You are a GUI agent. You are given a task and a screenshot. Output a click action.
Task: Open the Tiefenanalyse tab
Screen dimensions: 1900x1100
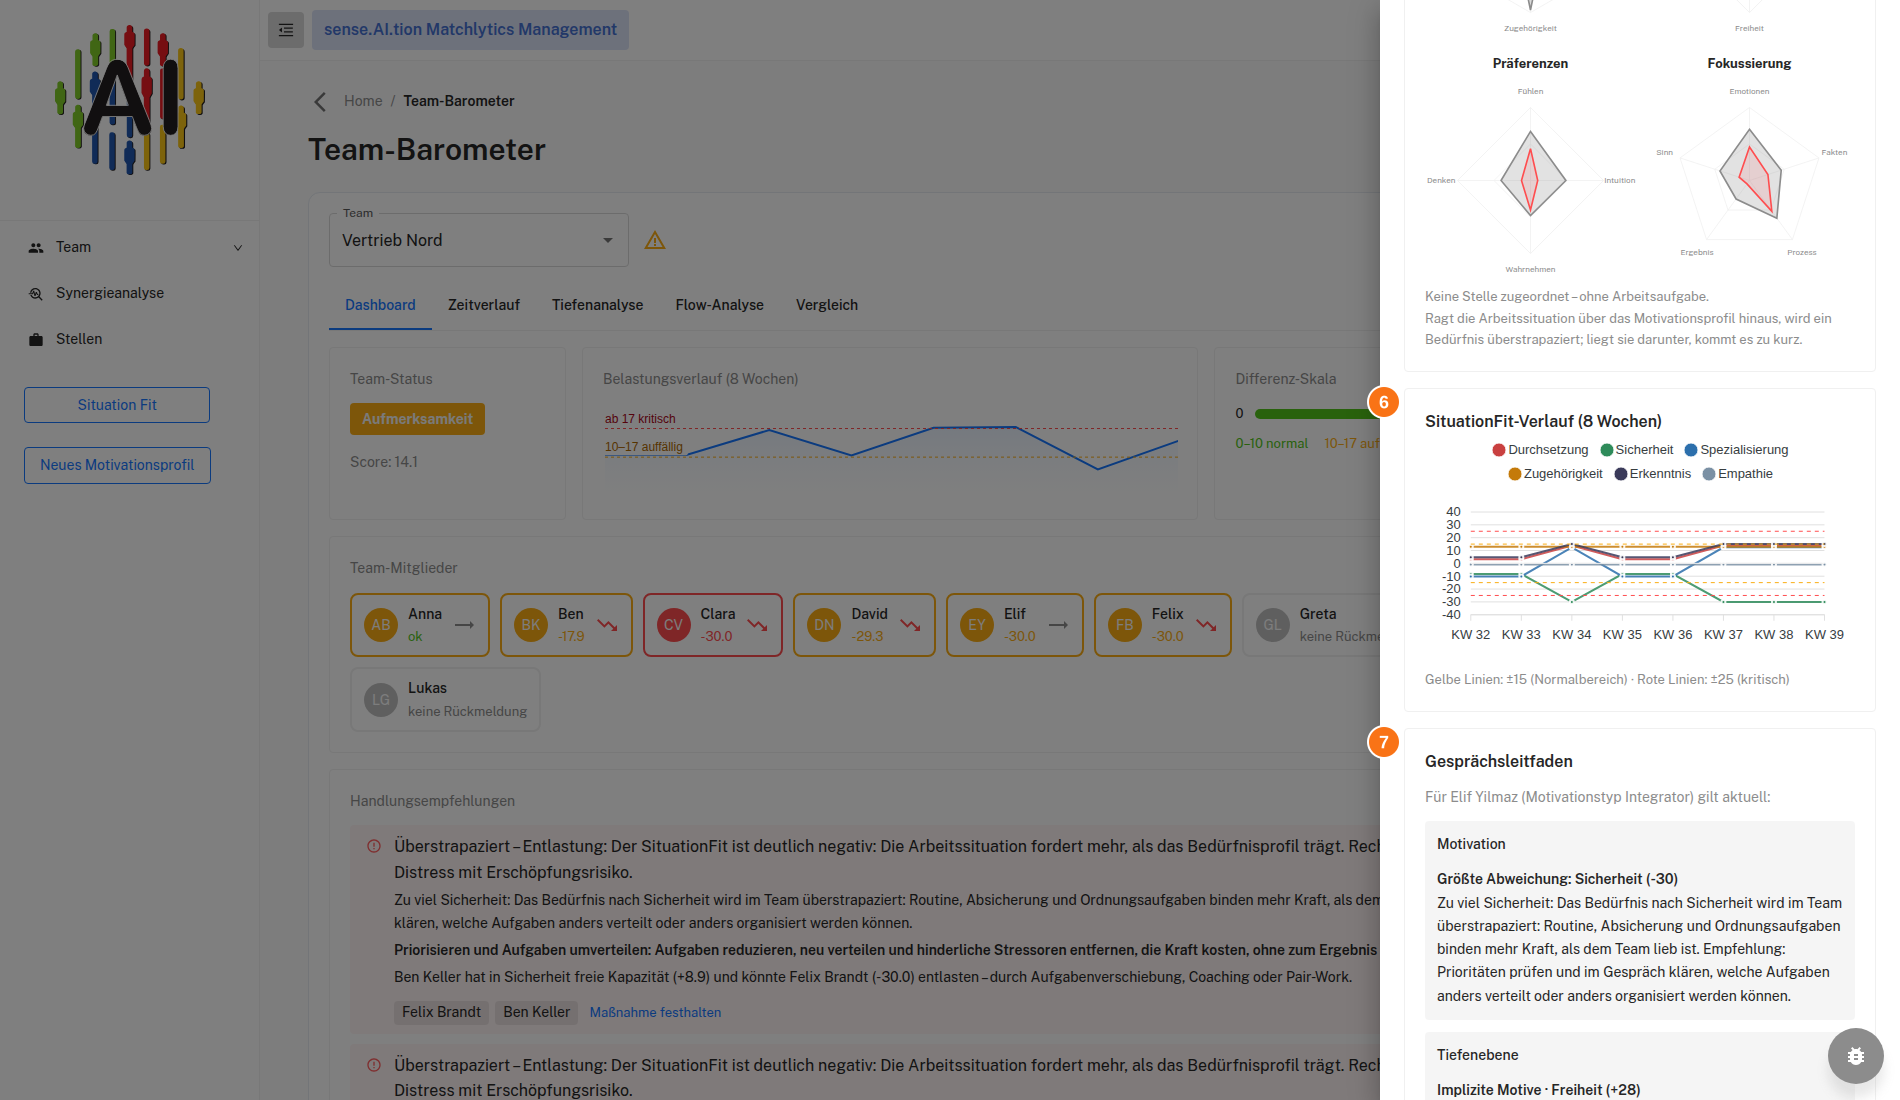tap(598, 305)
